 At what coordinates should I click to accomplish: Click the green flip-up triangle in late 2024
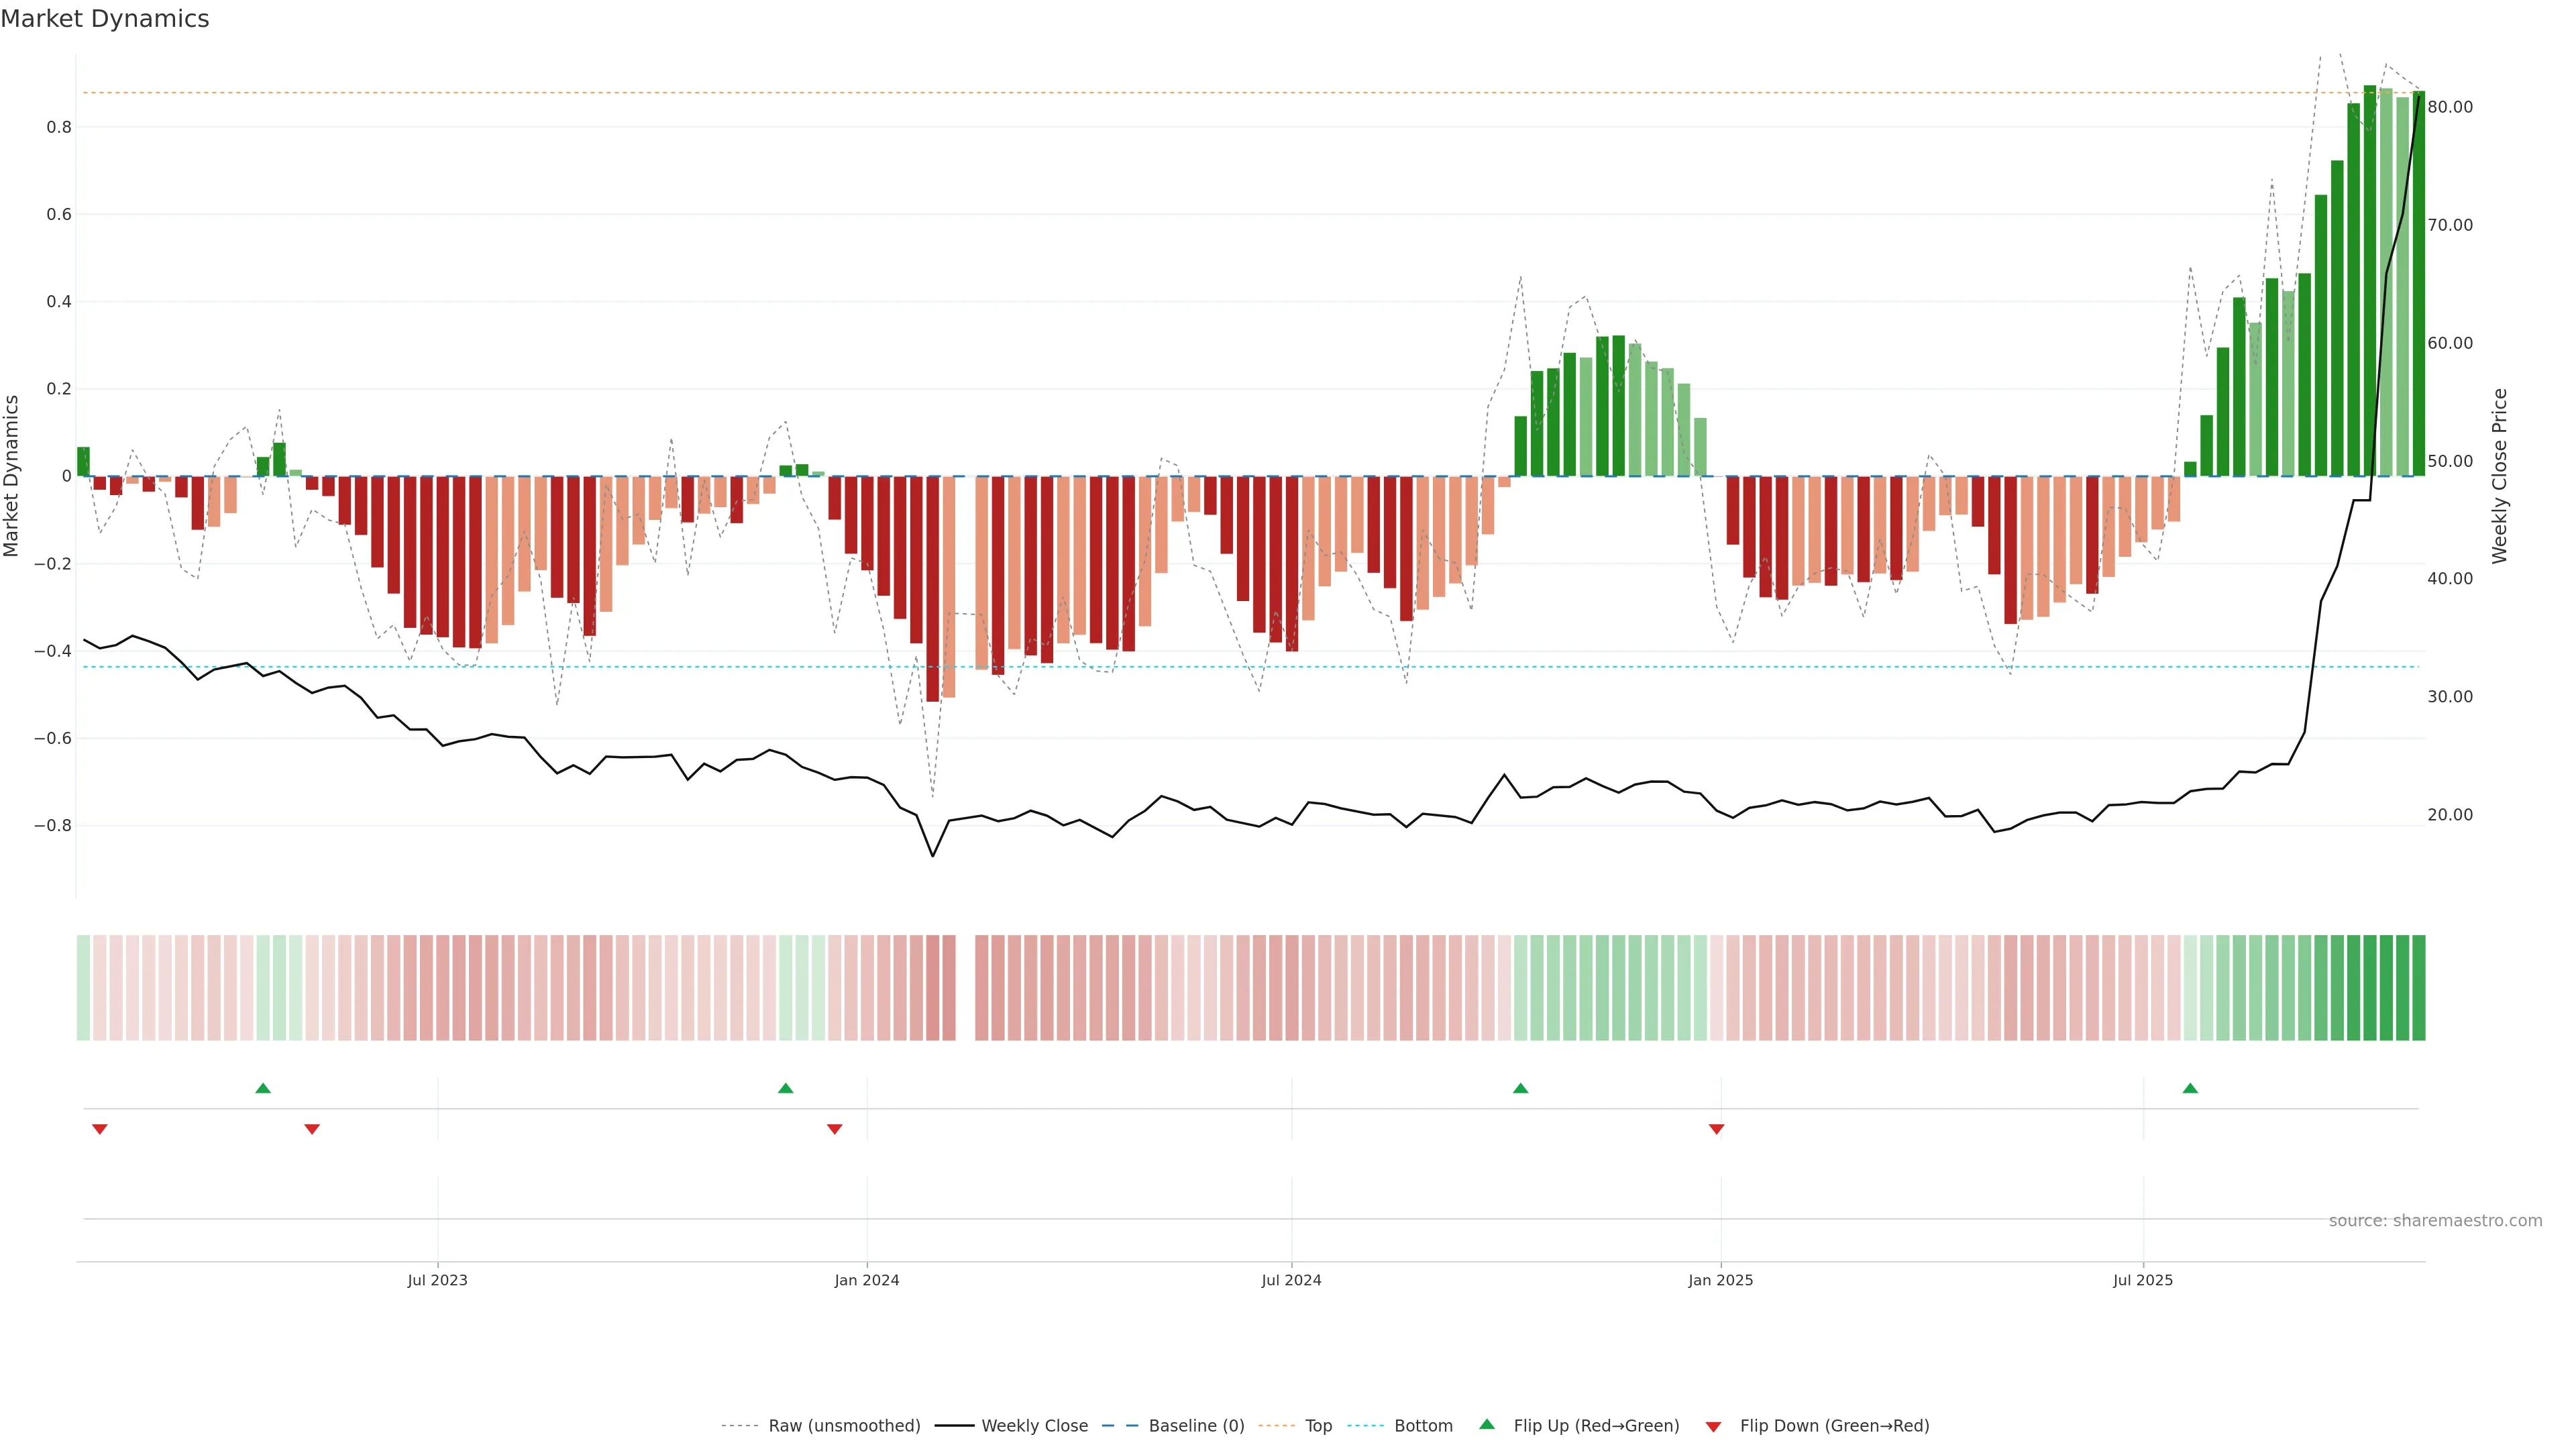[x=1520, y=1088]
